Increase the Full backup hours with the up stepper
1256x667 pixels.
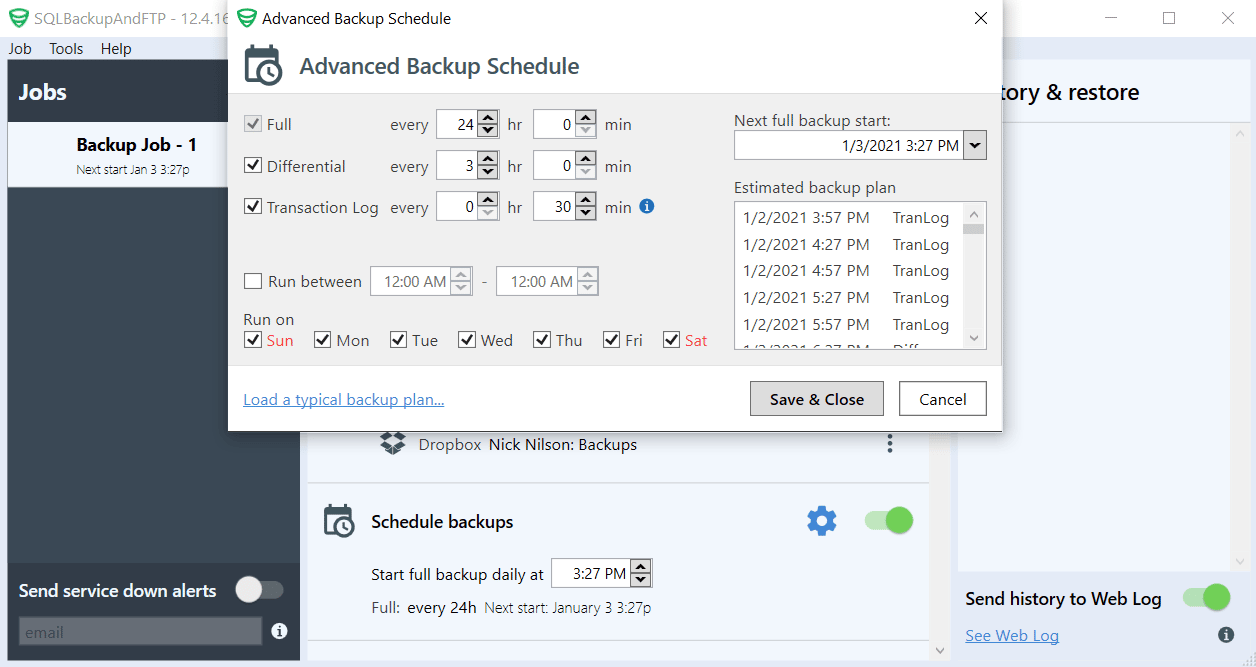tap(487, 117)
